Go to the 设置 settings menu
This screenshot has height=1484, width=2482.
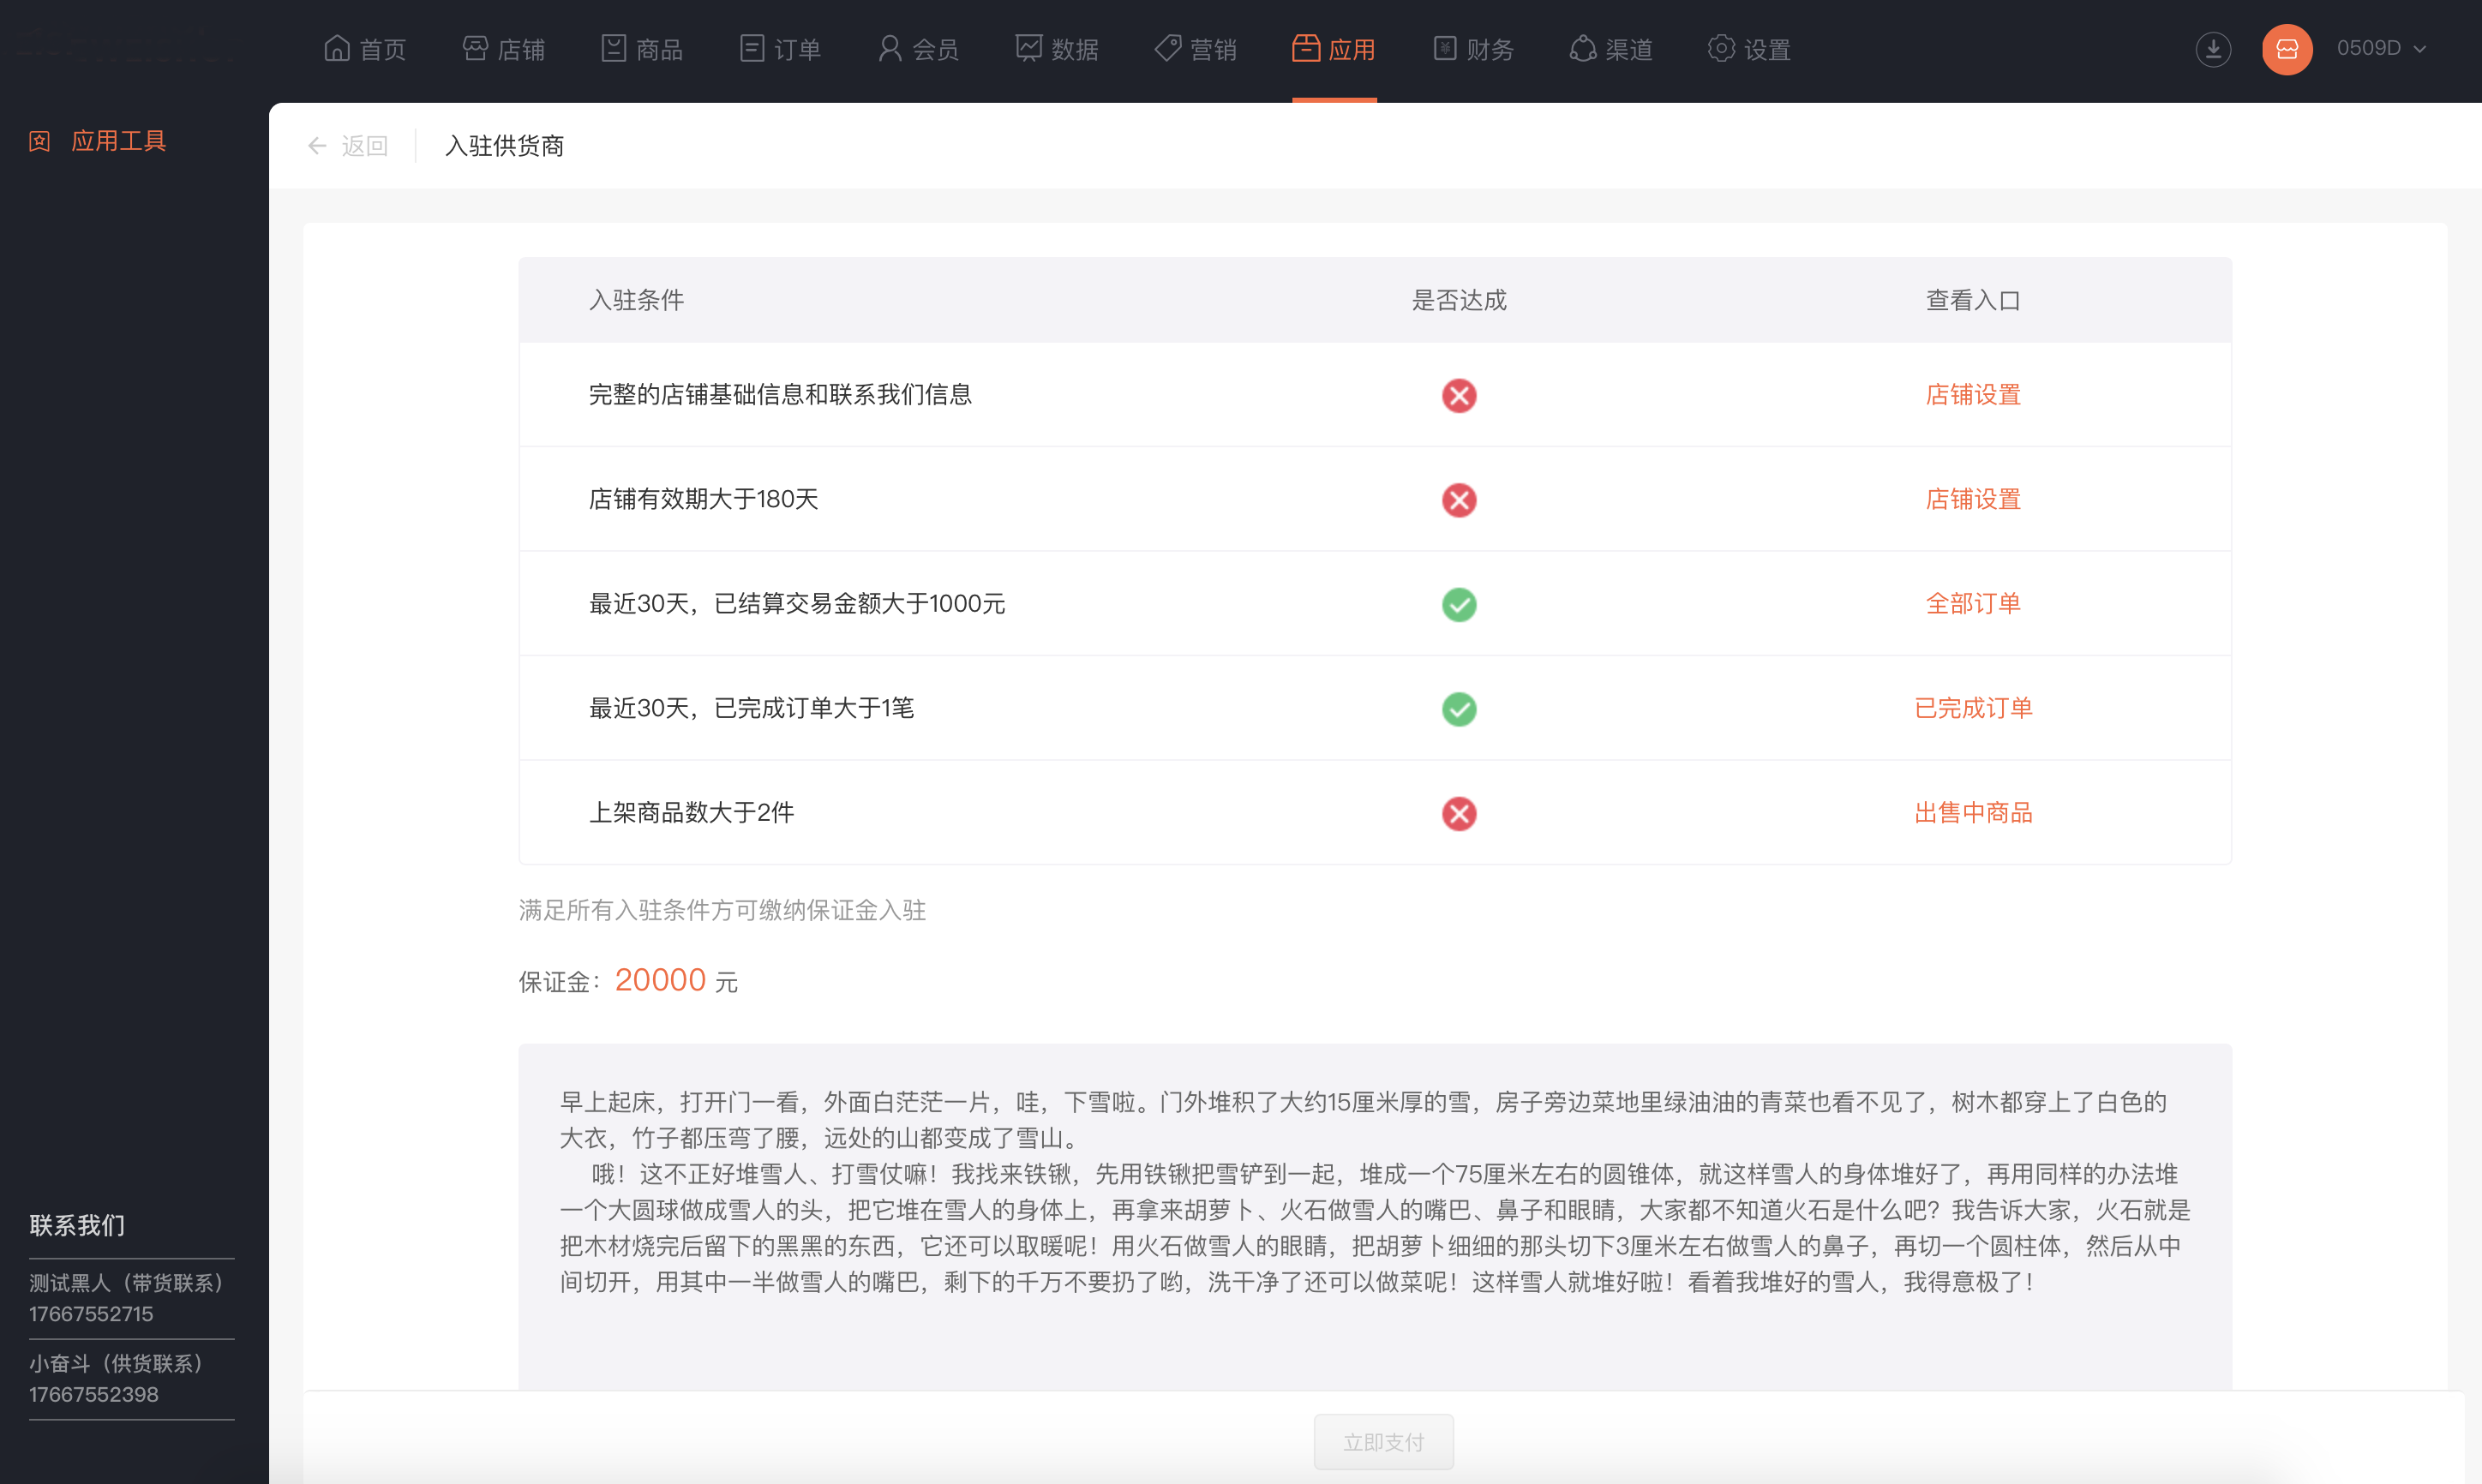1749,49
